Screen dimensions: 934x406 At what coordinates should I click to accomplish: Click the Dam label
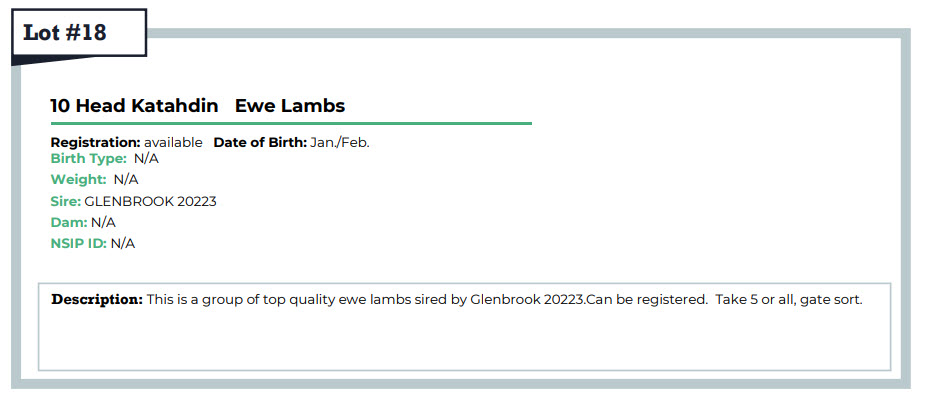pyautogui.click(x=69, y=223)
